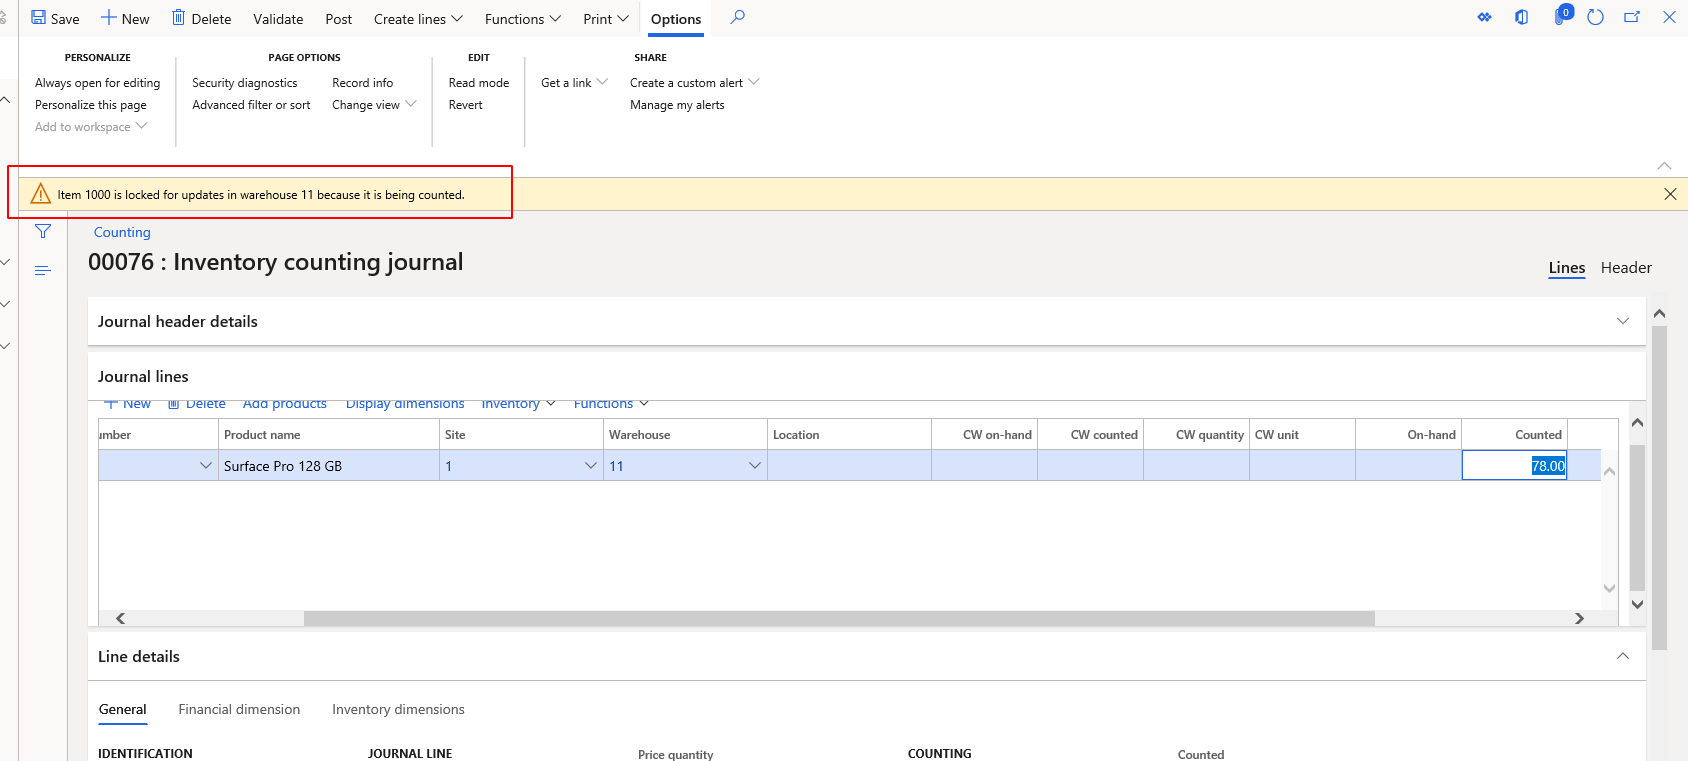Click the Save disk icon
This screenshot has height=761, width=1688.
pyautogui.click(x=39, y=18)
